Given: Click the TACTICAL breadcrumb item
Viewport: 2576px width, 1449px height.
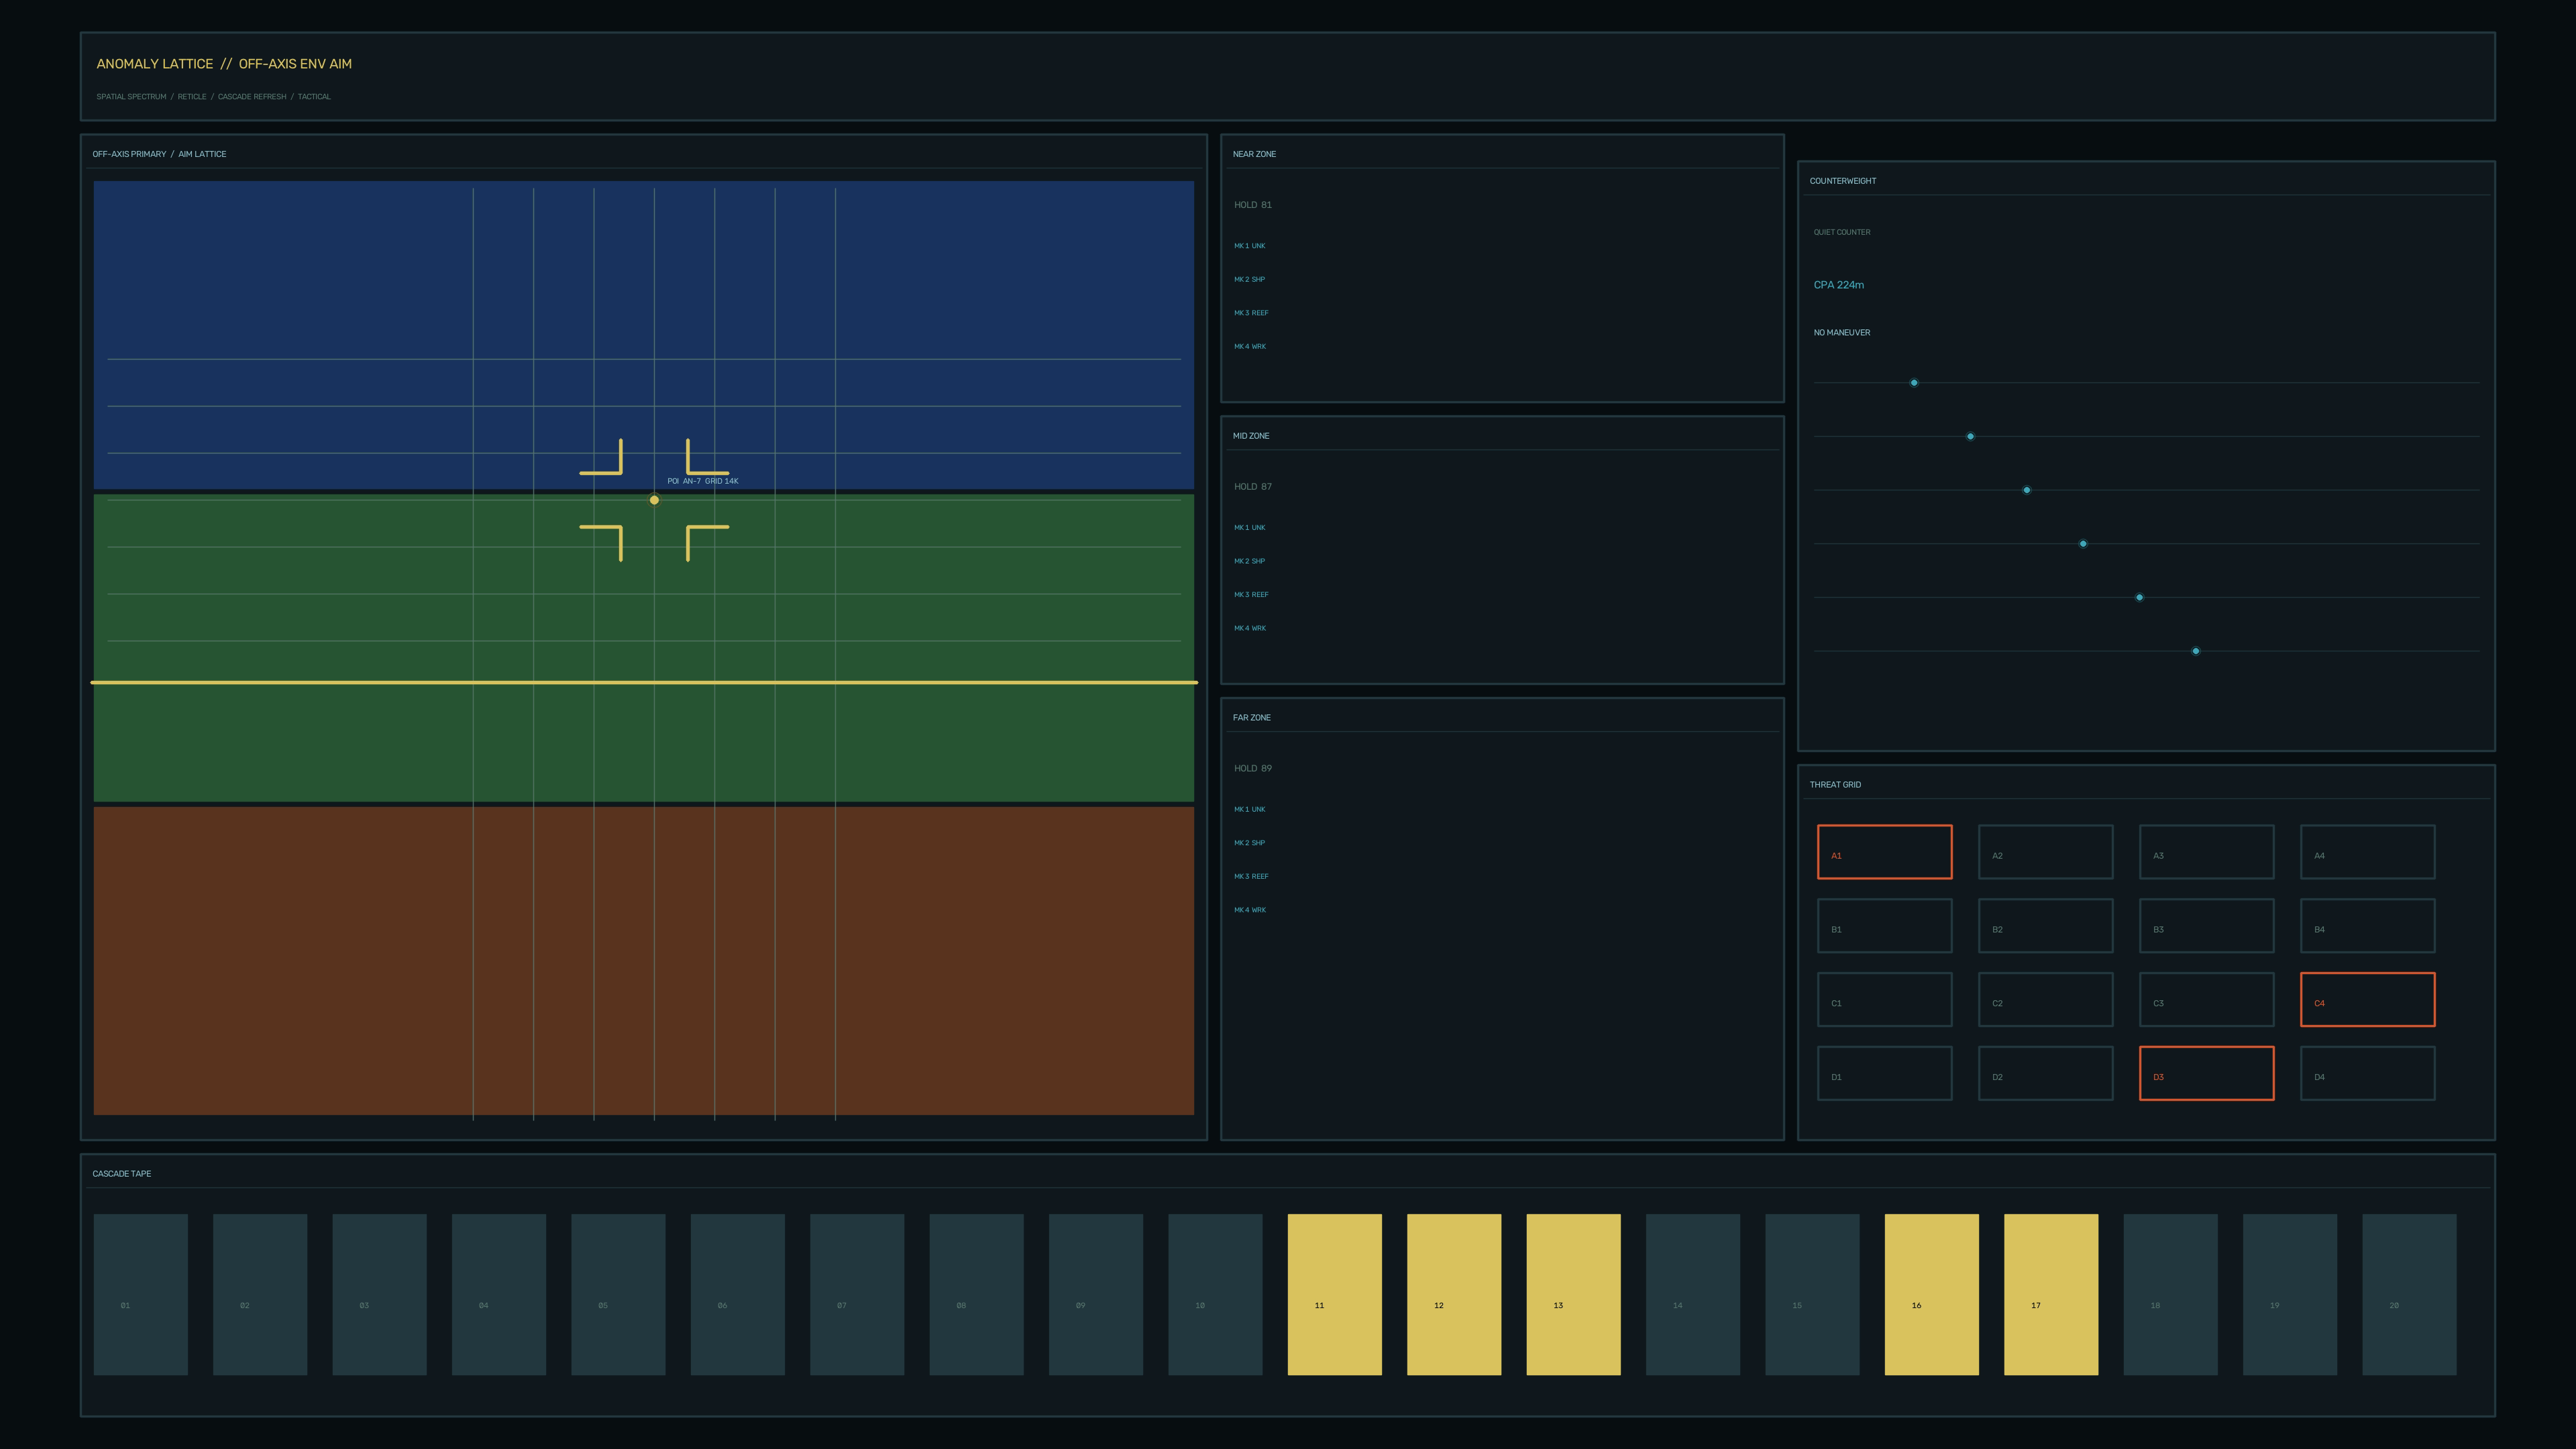Looking at the screenshot, I should click(x=314, y=97).
